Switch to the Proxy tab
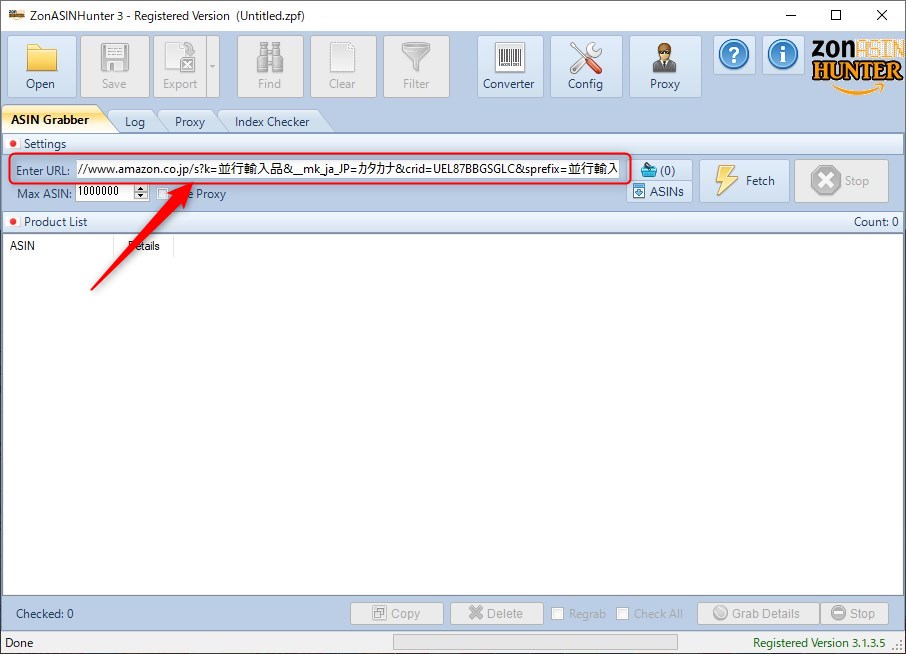The image size is (906, 654). pos(190,122)
